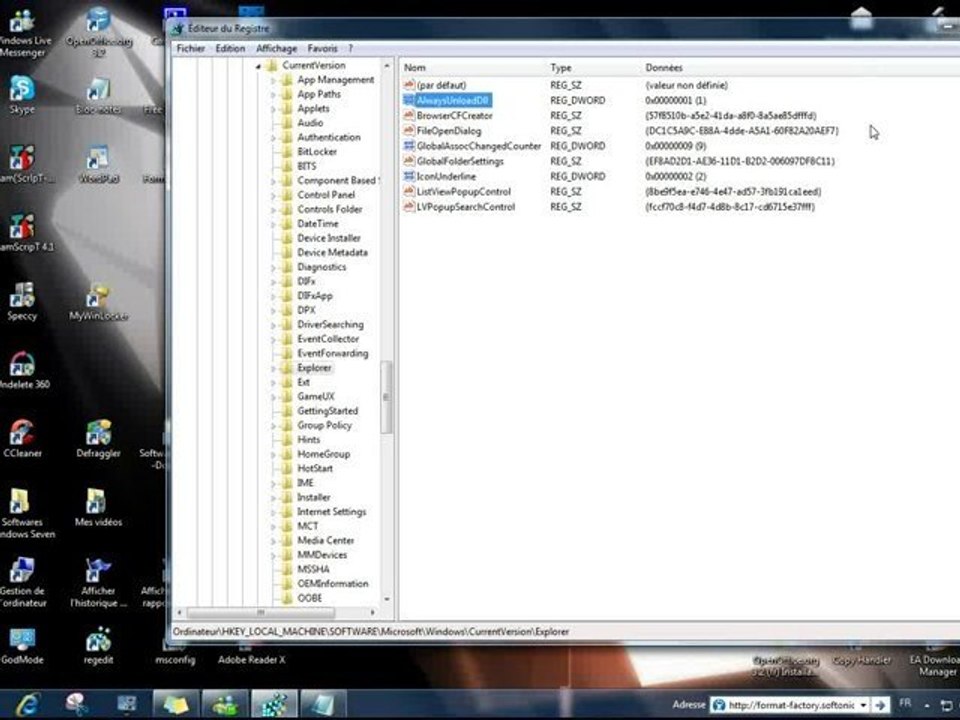Select the HomeGroup folder icon
Viewport: 960px width, 720px height.
(x=287, y=454)
